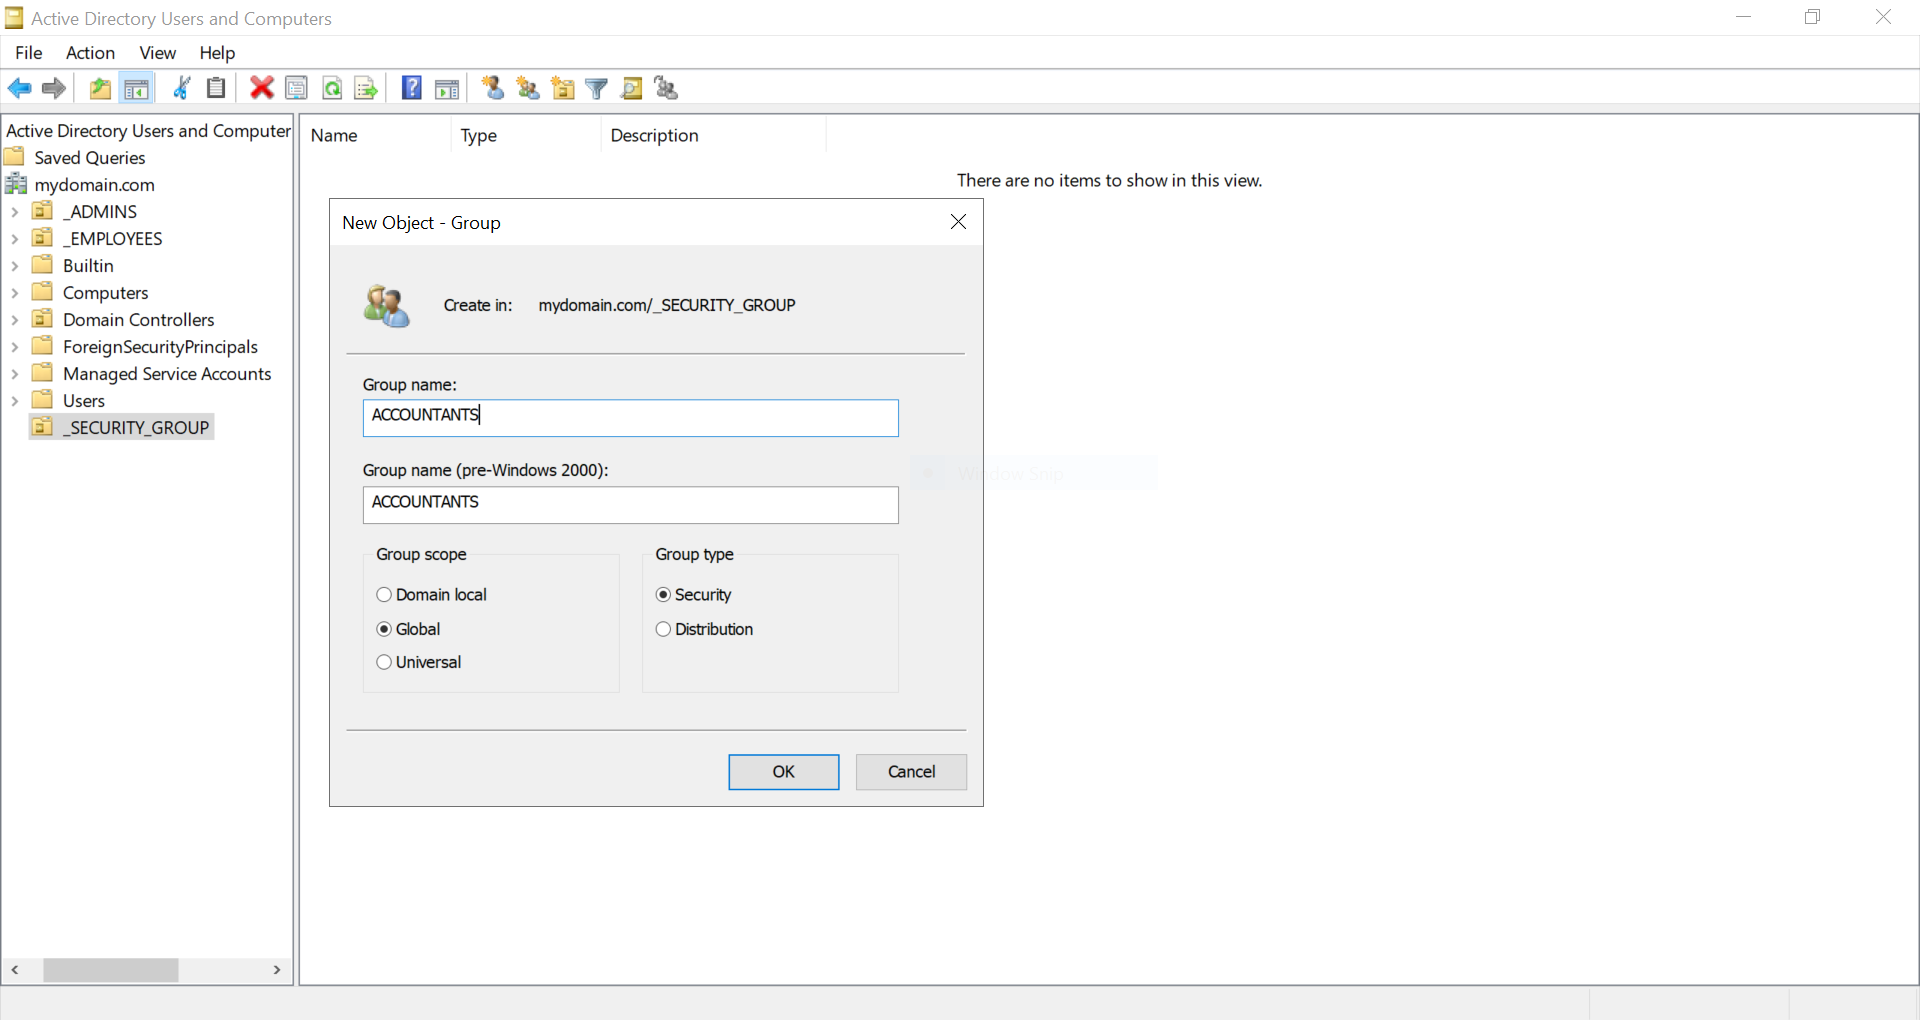Click Cancel in New Object dialog
The image size is (1920, 1020).
tap(912, 772)
